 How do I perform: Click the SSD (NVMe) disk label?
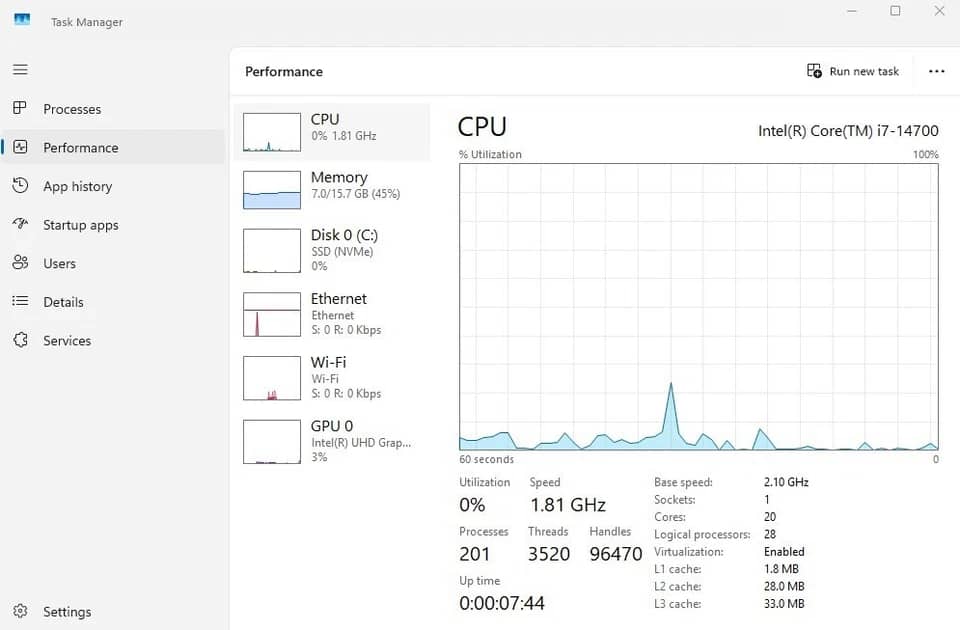pyautogui.click(x=342, y=252)
